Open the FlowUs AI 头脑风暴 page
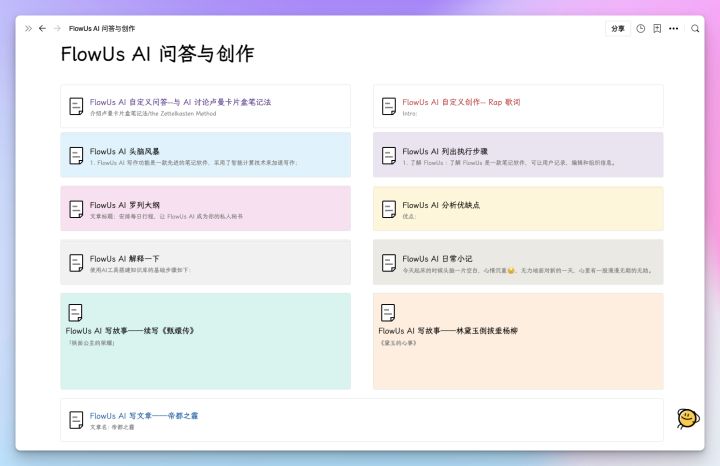The image size is (720, 466). [x=125, y=151]
